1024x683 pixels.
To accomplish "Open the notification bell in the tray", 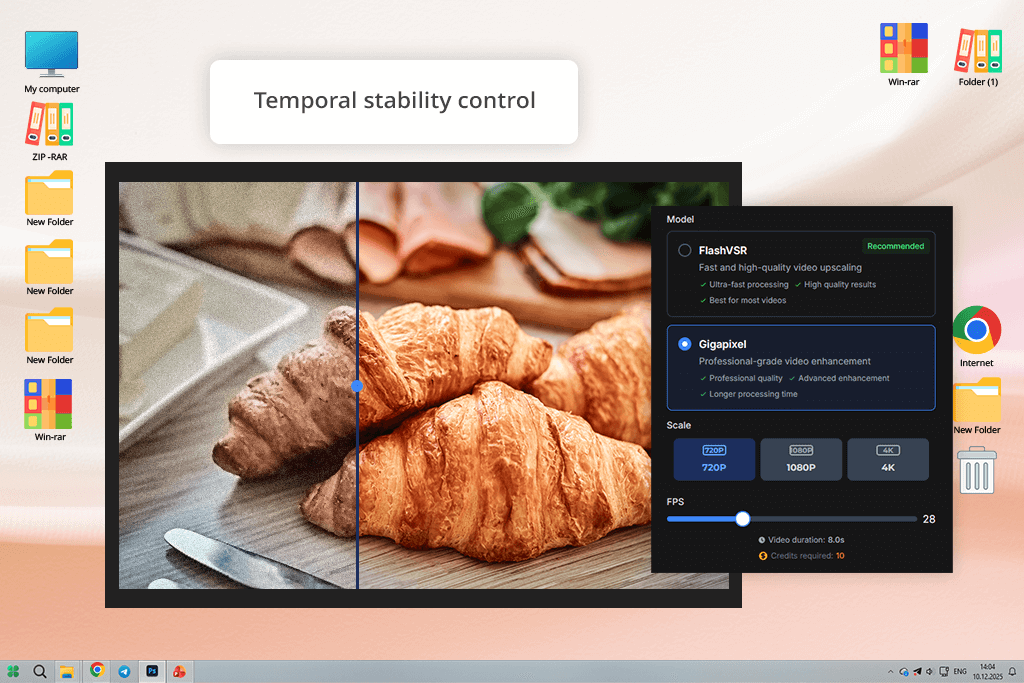I will tap(1012, 671).
